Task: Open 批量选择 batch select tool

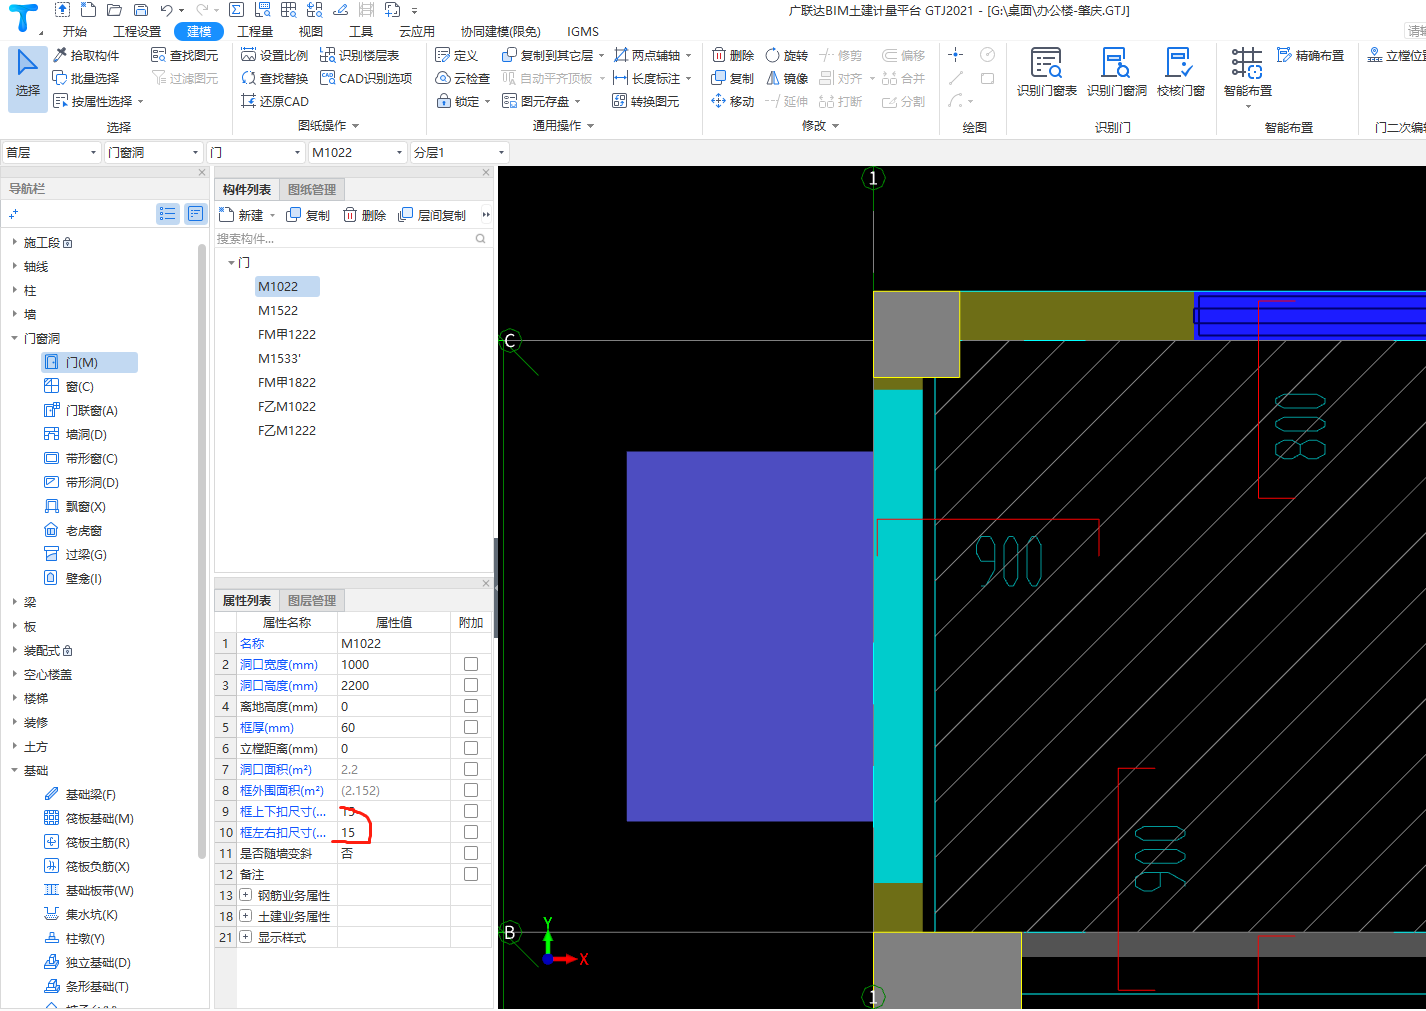Action: [x=86, y=78]
